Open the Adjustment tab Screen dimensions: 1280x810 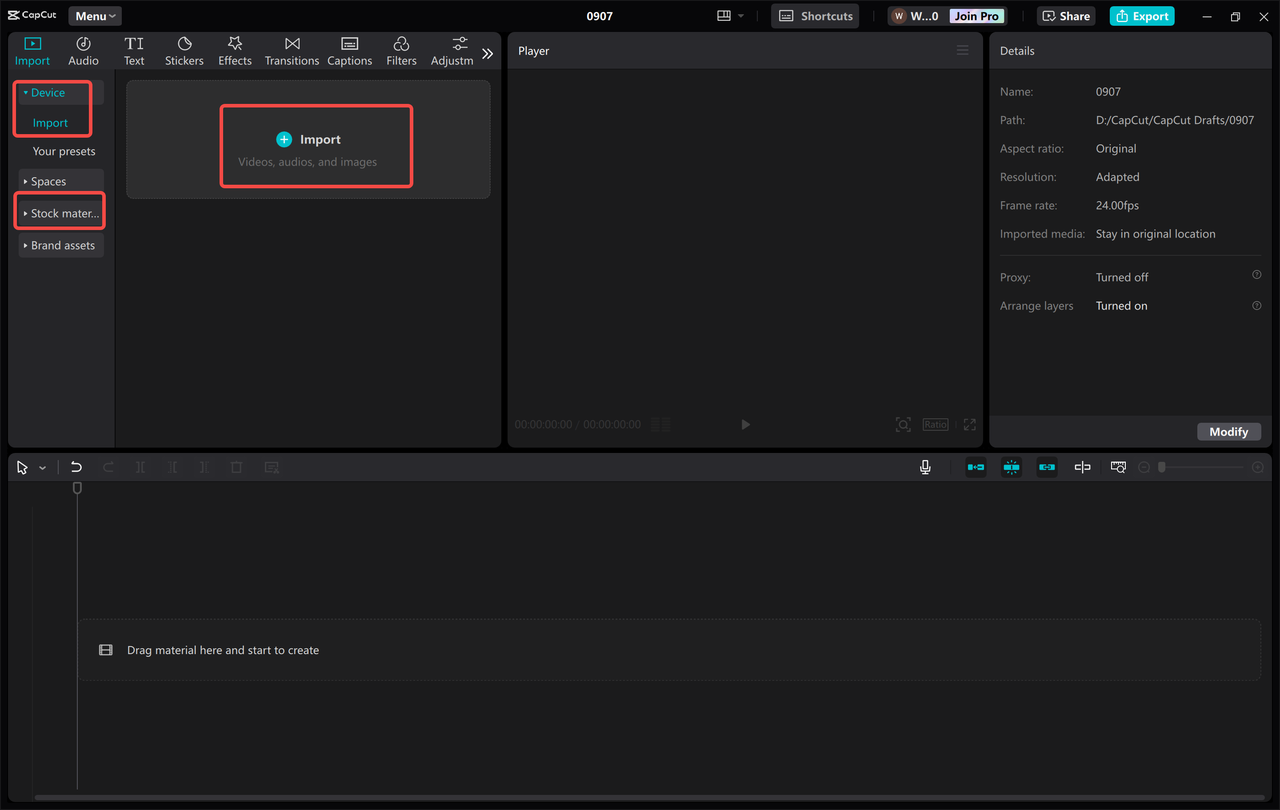(453, 51)
